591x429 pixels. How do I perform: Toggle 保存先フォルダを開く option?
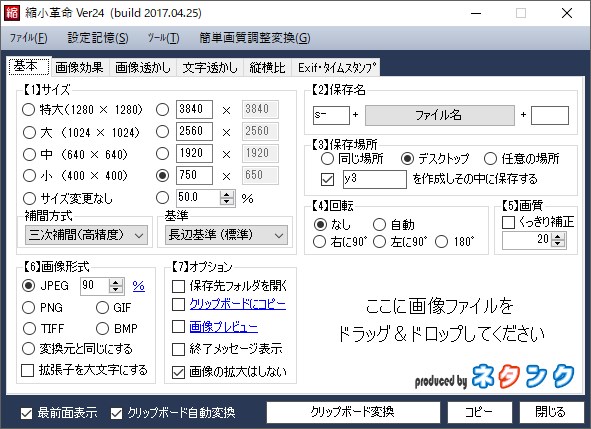[x=178, y=286]
